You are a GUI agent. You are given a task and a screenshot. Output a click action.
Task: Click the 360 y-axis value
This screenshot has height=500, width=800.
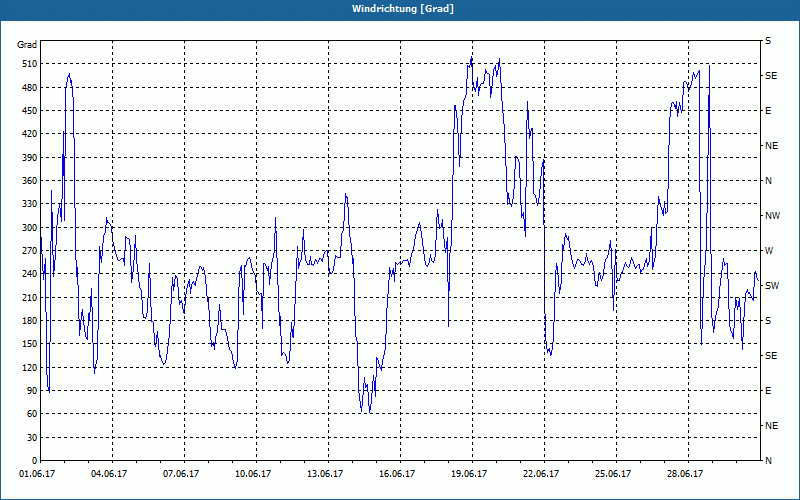(x=30, y=181)
